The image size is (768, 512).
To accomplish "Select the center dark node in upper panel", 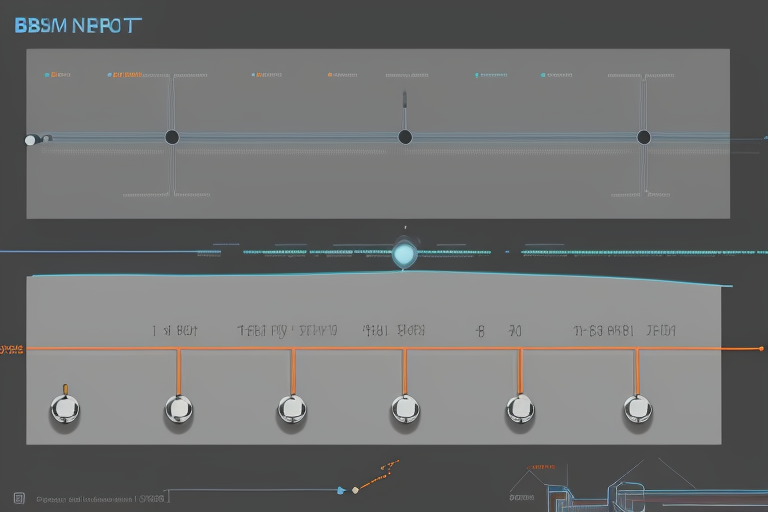I will (x=405, y=137).
